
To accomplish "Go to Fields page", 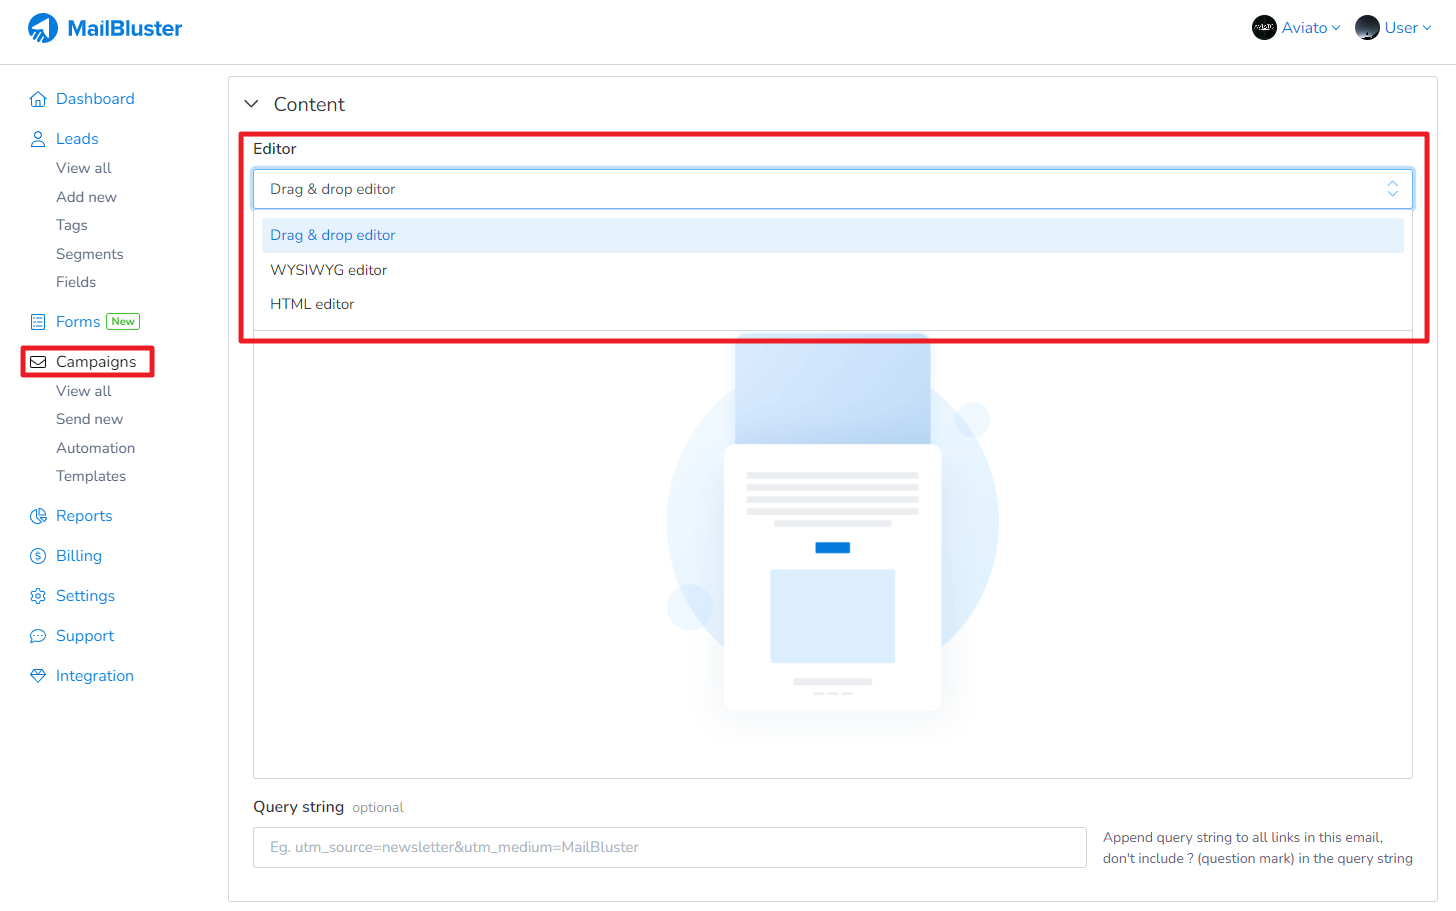I will 76,282.
